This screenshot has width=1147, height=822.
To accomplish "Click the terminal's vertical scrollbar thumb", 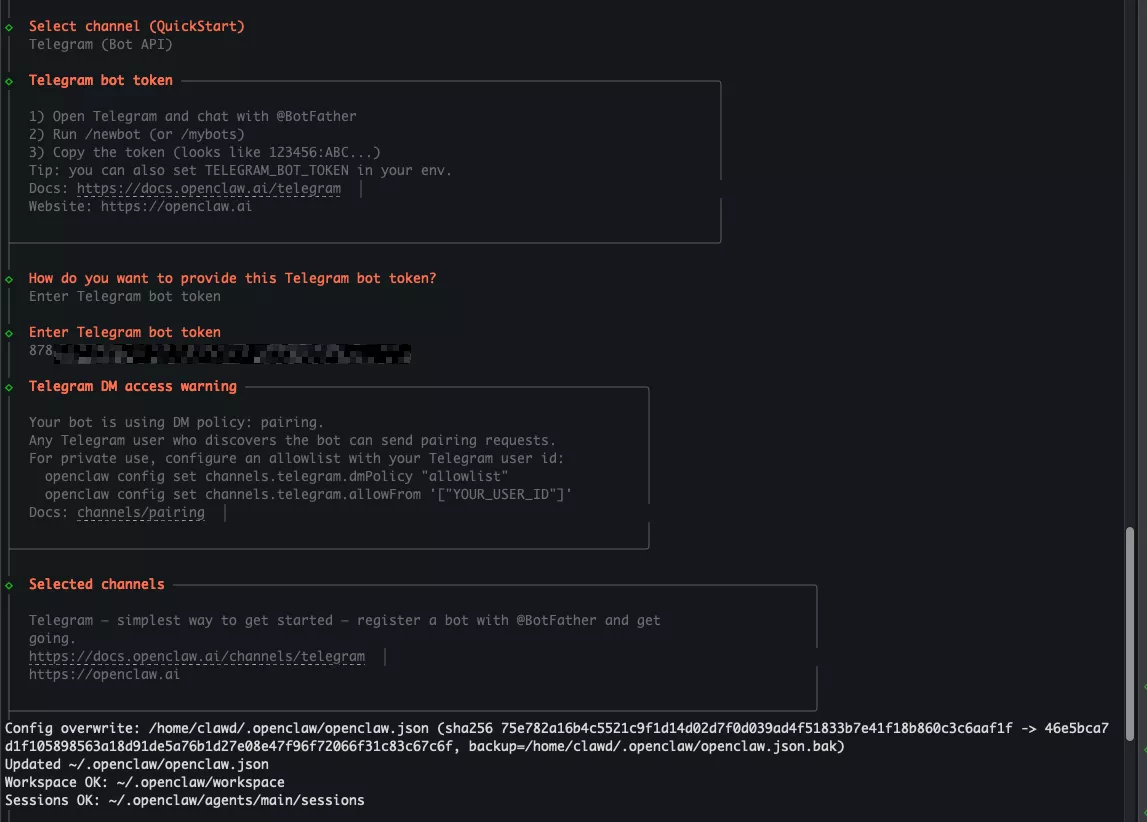I will 1131,633.
